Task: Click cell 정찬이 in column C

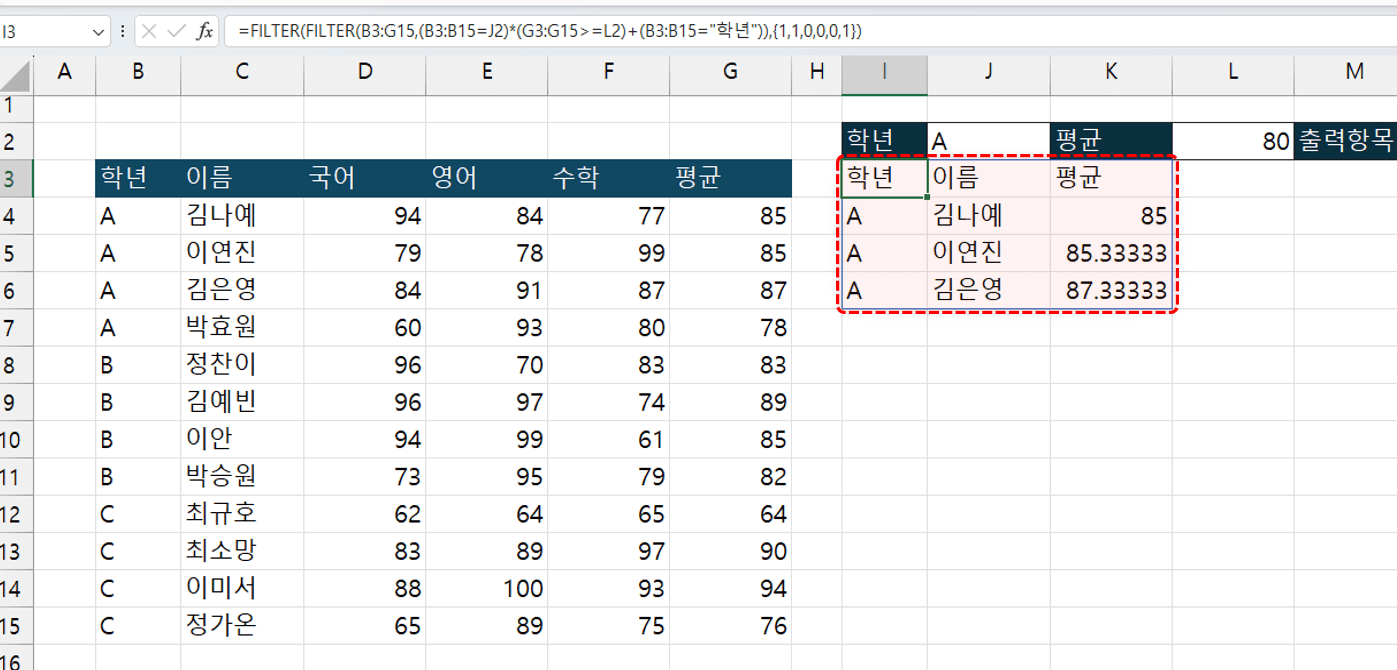Action: [242, 365]
